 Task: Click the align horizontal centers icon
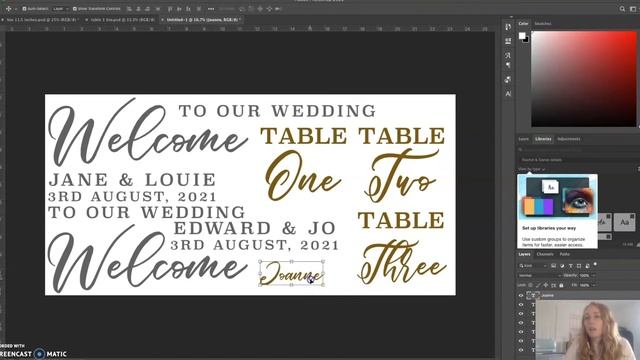(138, 9)
